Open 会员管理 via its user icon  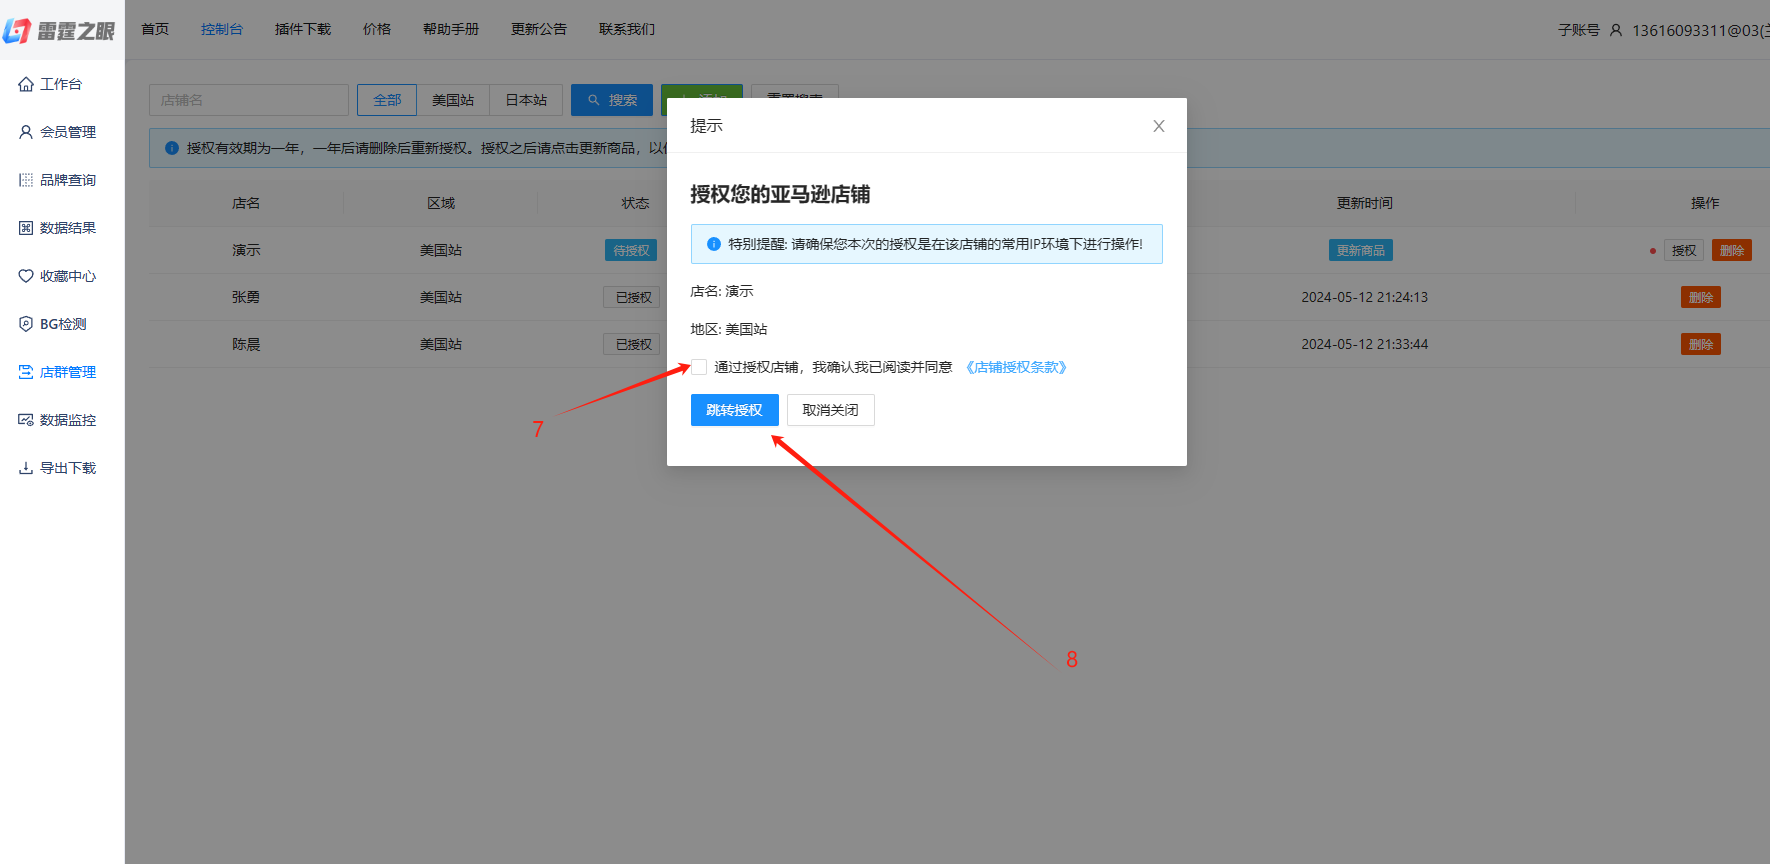tap(26, 132)
